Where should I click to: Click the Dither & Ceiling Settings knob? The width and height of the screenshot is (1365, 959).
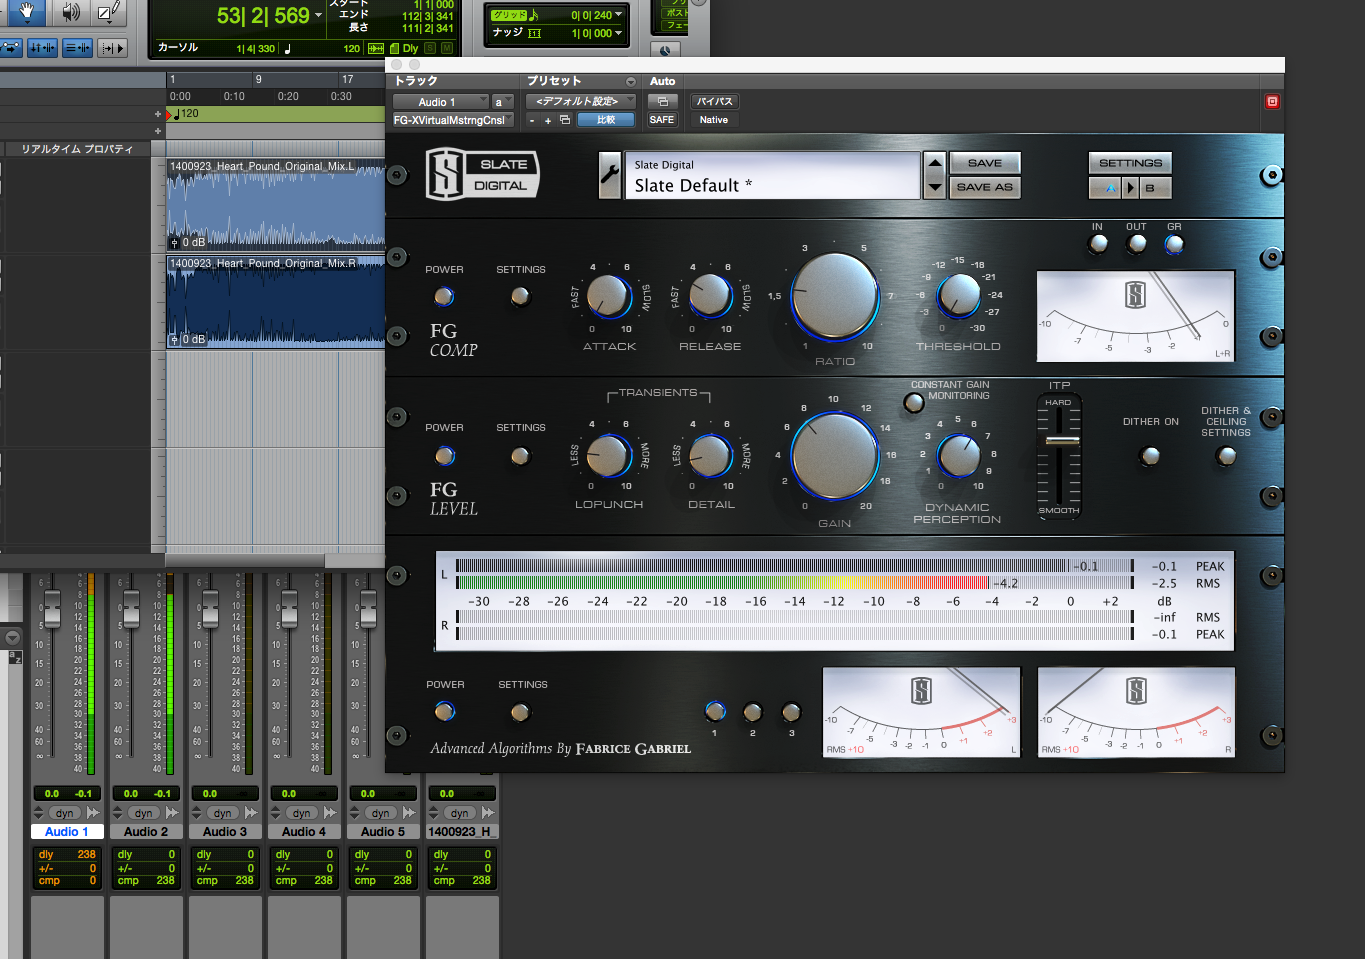[x=1226, y=456]
